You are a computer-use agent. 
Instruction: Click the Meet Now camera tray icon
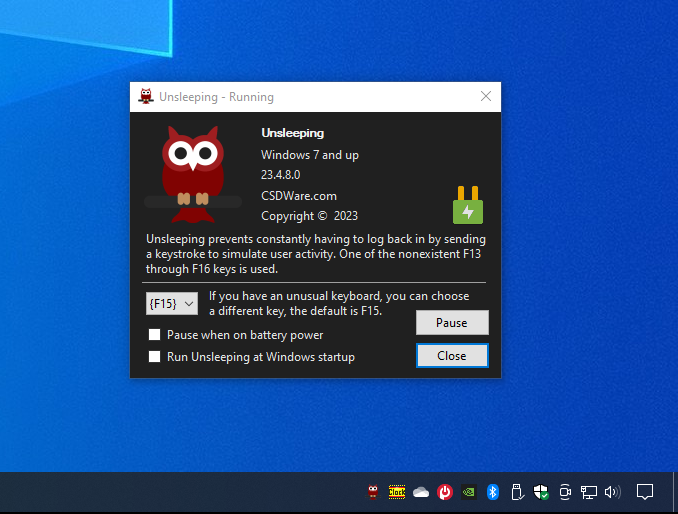[565, 492]
